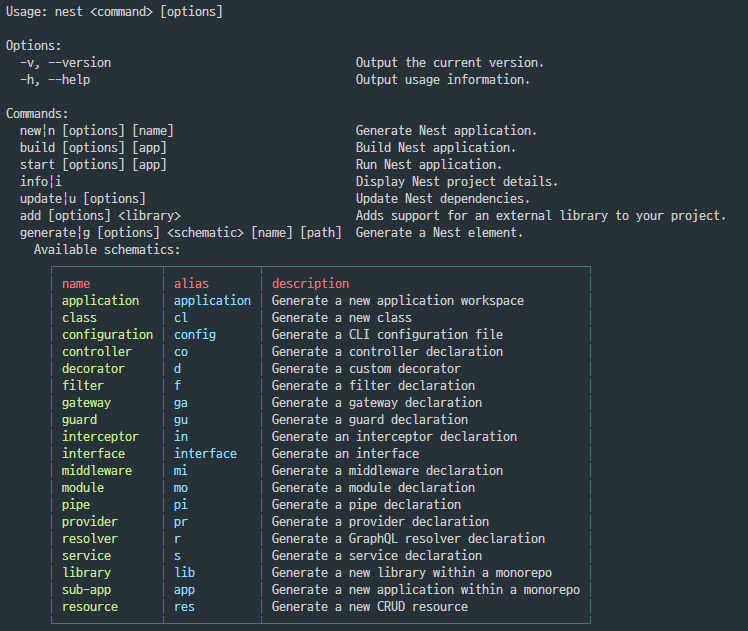The width and height of the screenshot is (748, 631).
Task: Click the 'module' schematic name
Action: point(83,488)
